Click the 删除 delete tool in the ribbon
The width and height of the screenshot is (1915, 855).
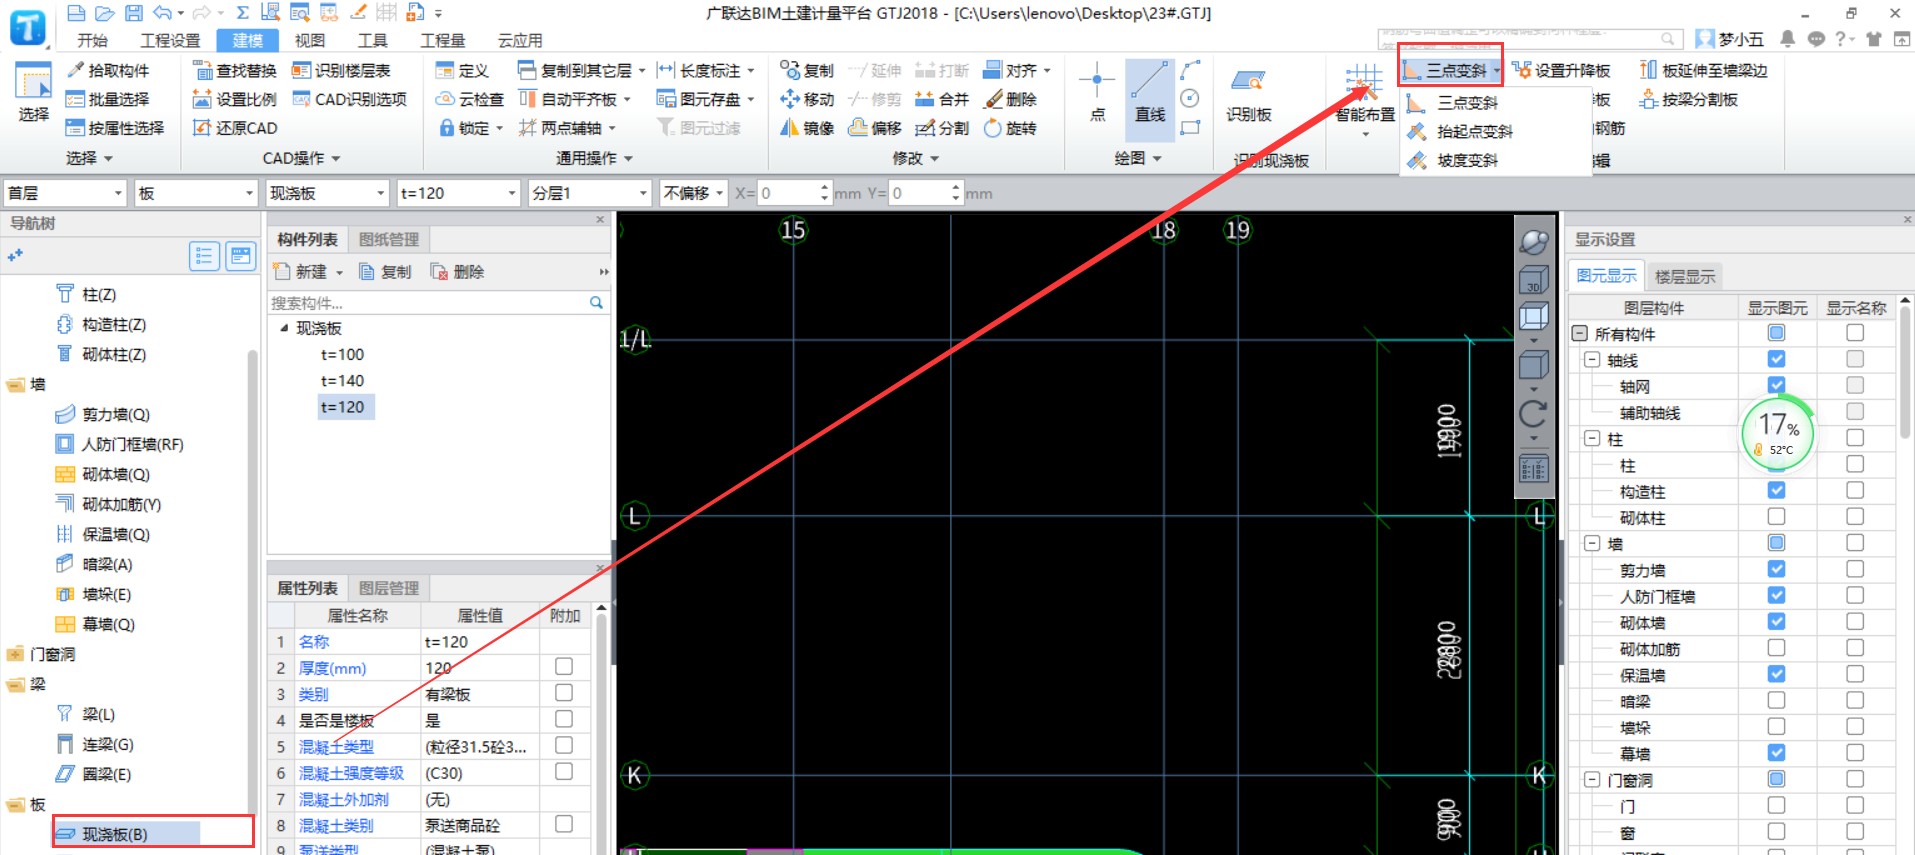1011,99
